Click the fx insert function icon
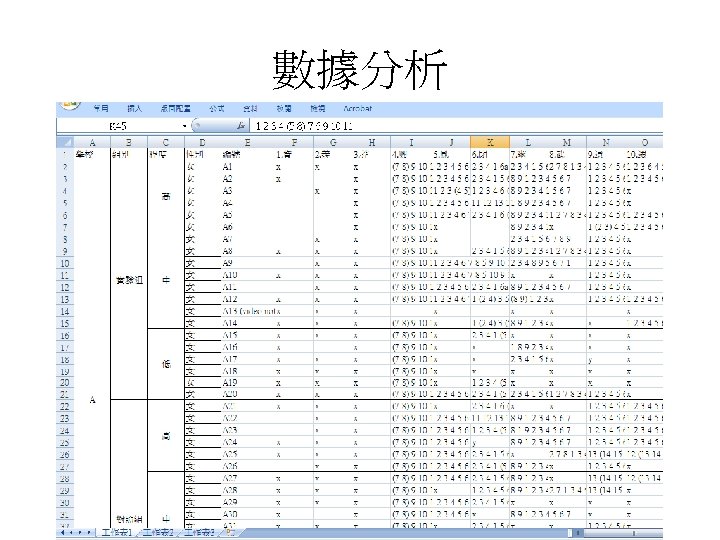This screenshot has height=540, width=720. point(241,125)
